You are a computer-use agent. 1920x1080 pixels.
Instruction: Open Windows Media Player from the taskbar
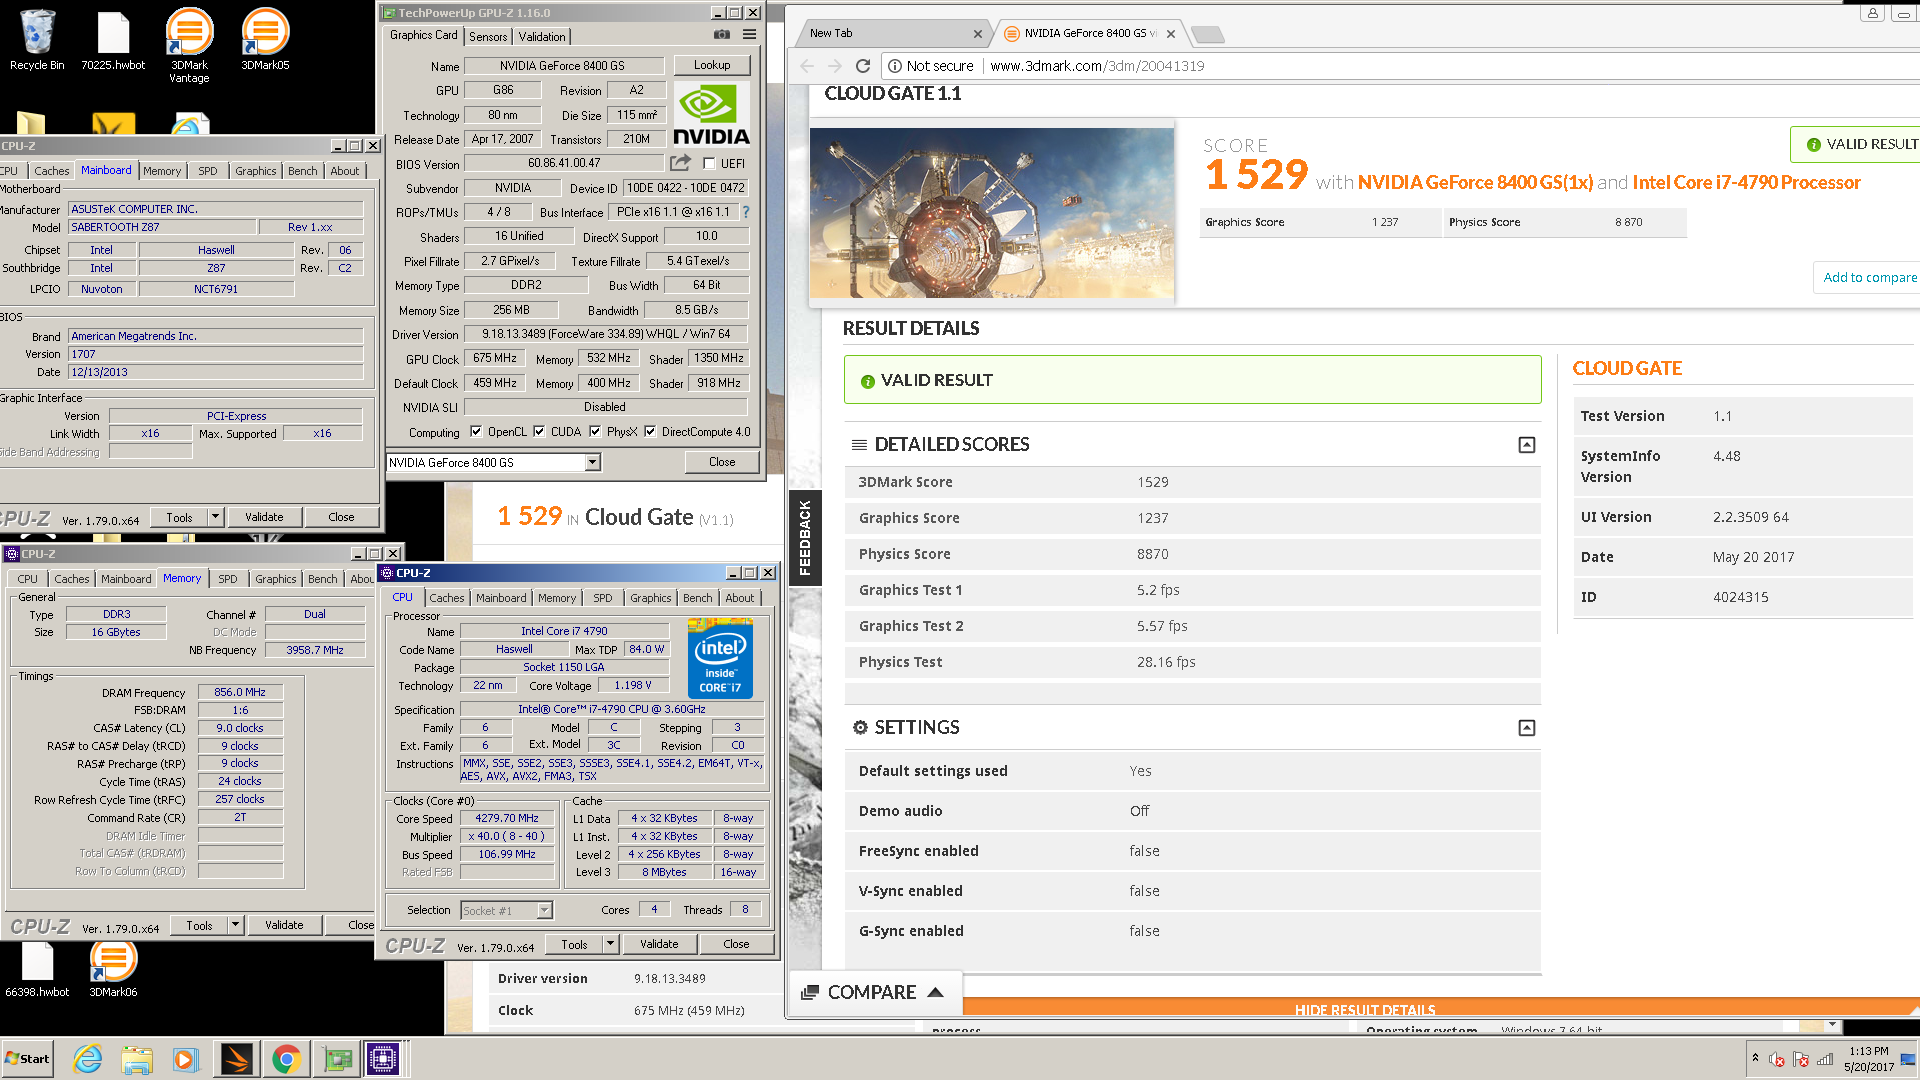186,1059
